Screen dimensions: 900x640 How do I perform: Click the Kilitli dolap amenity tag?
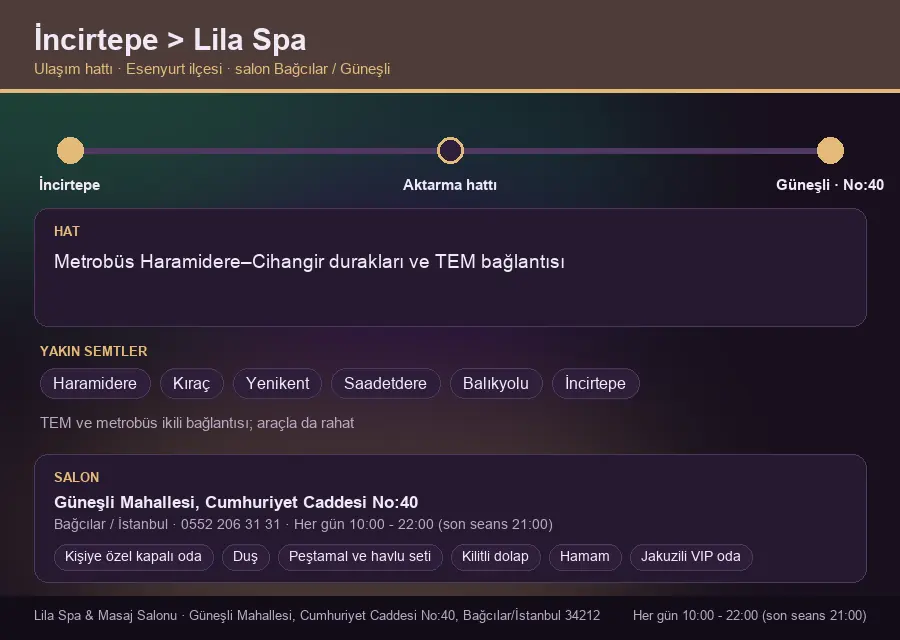point(495,557)
